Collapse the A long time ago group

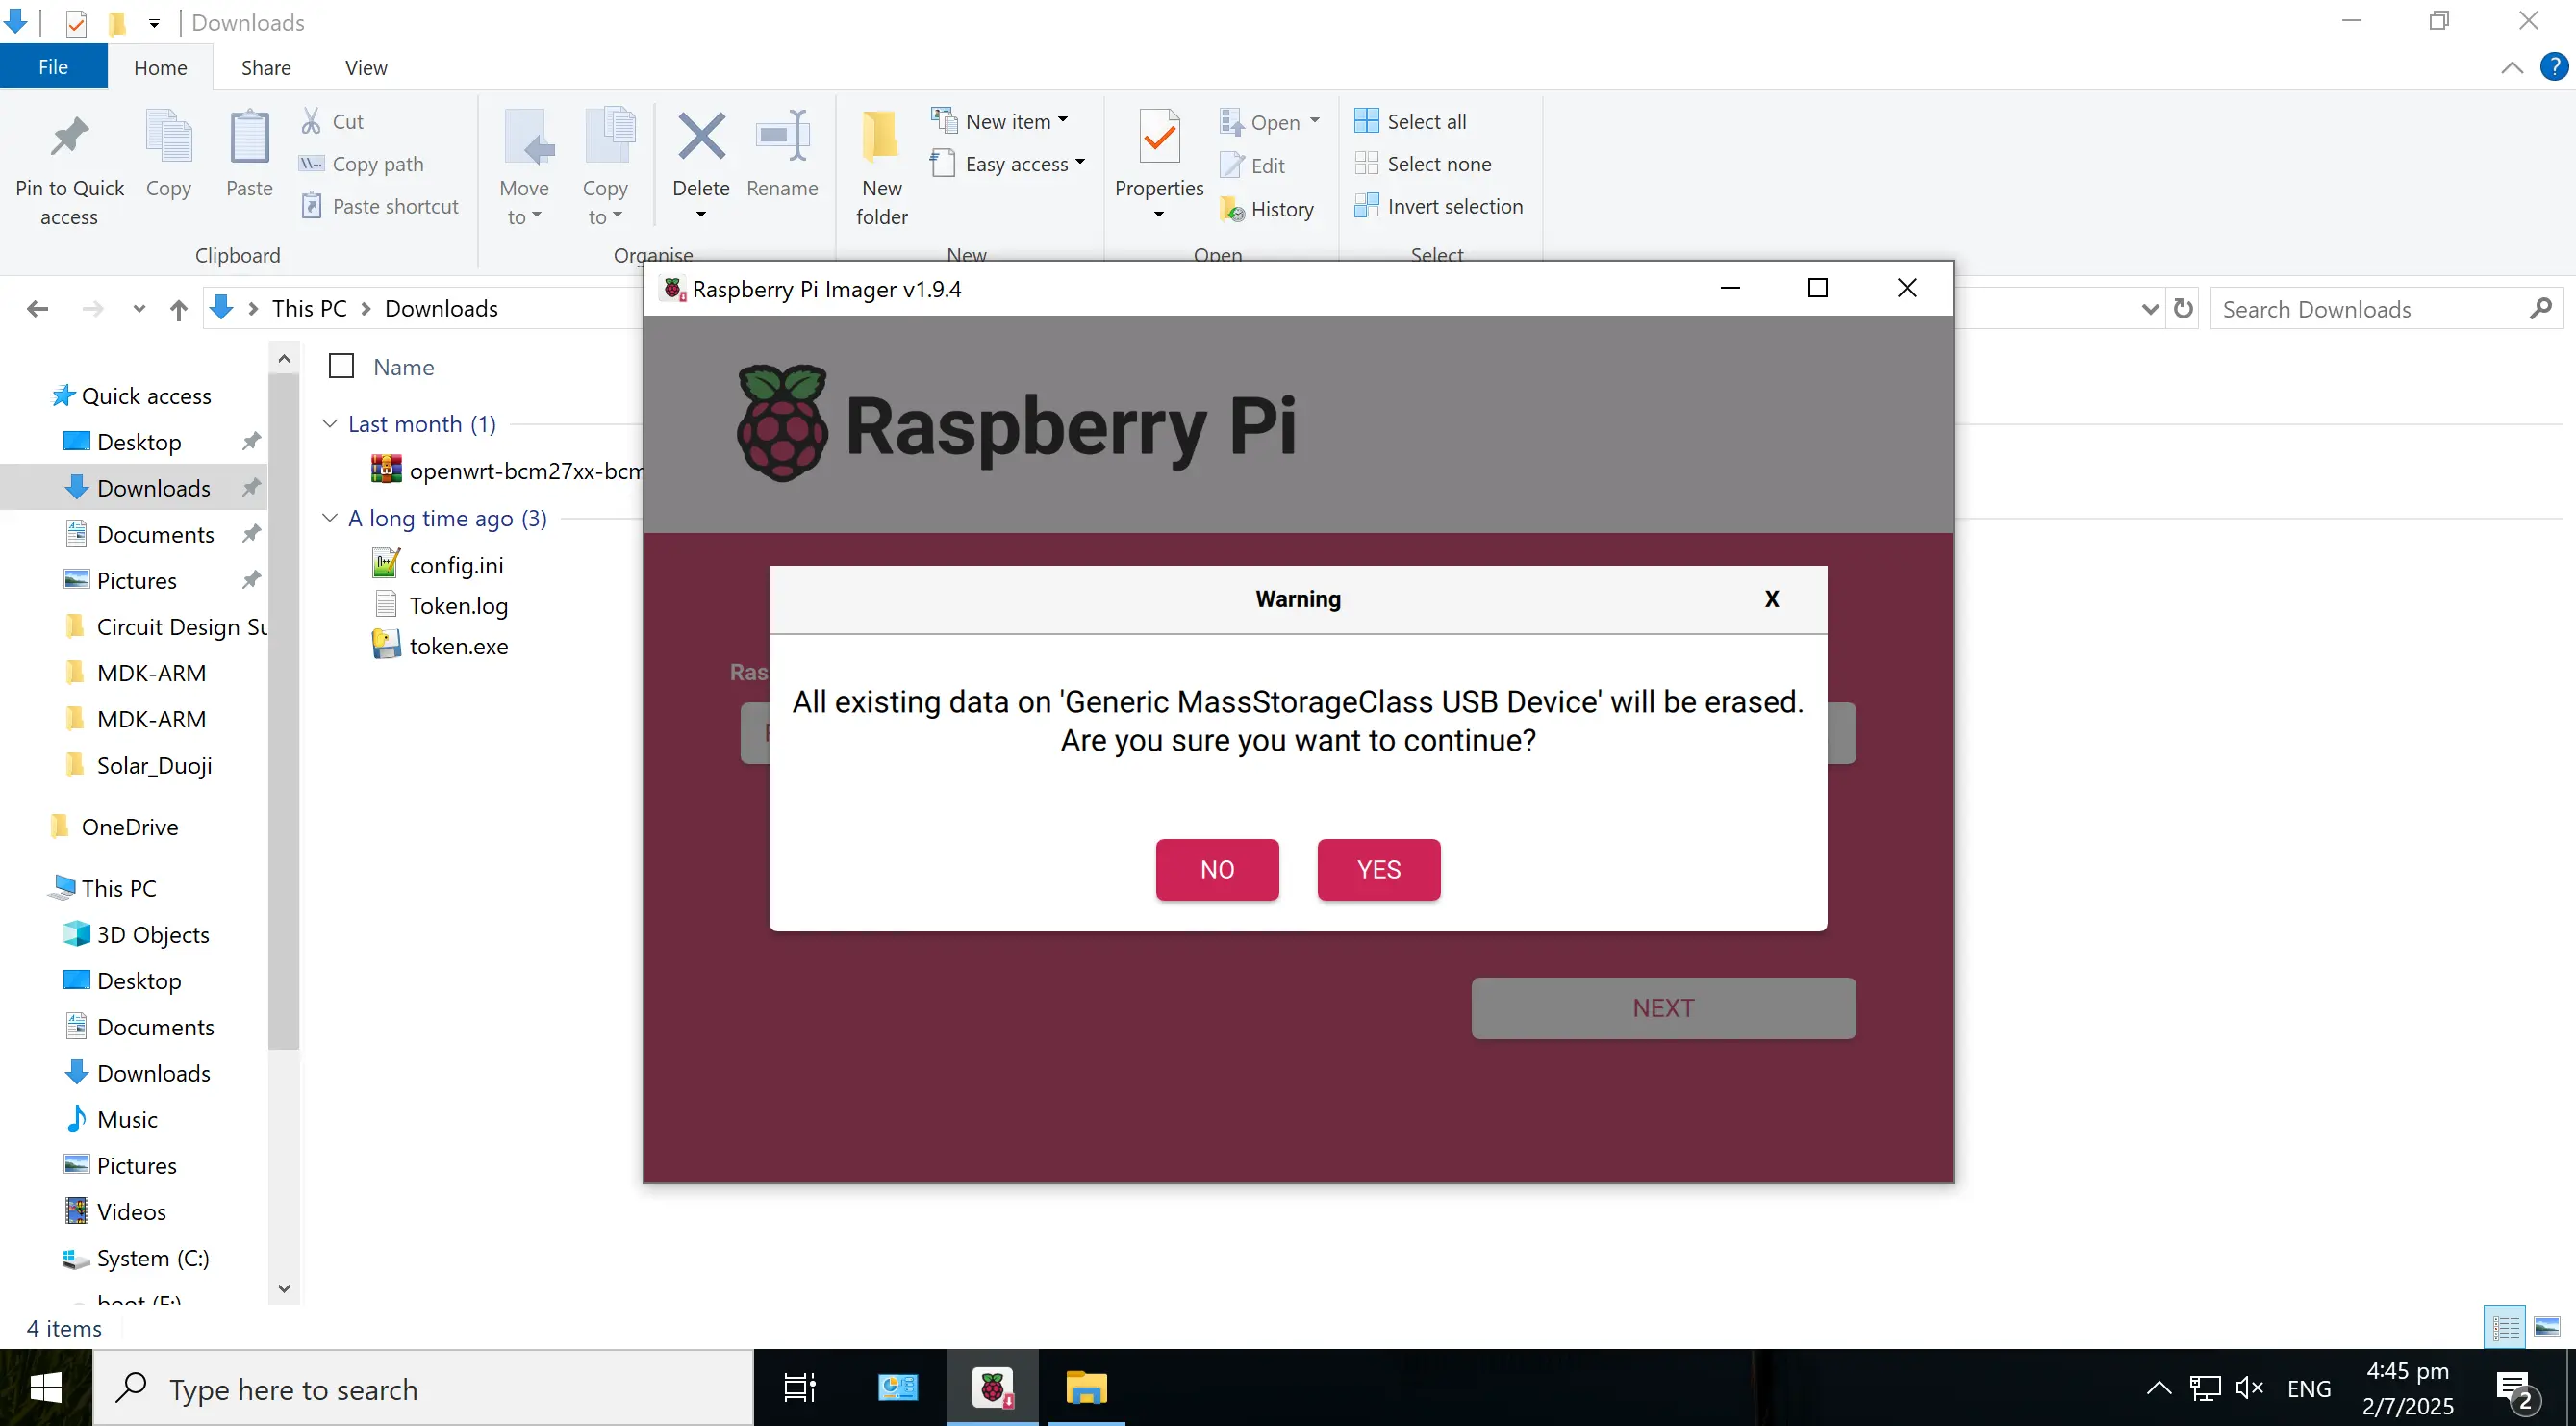pos(330,518)
